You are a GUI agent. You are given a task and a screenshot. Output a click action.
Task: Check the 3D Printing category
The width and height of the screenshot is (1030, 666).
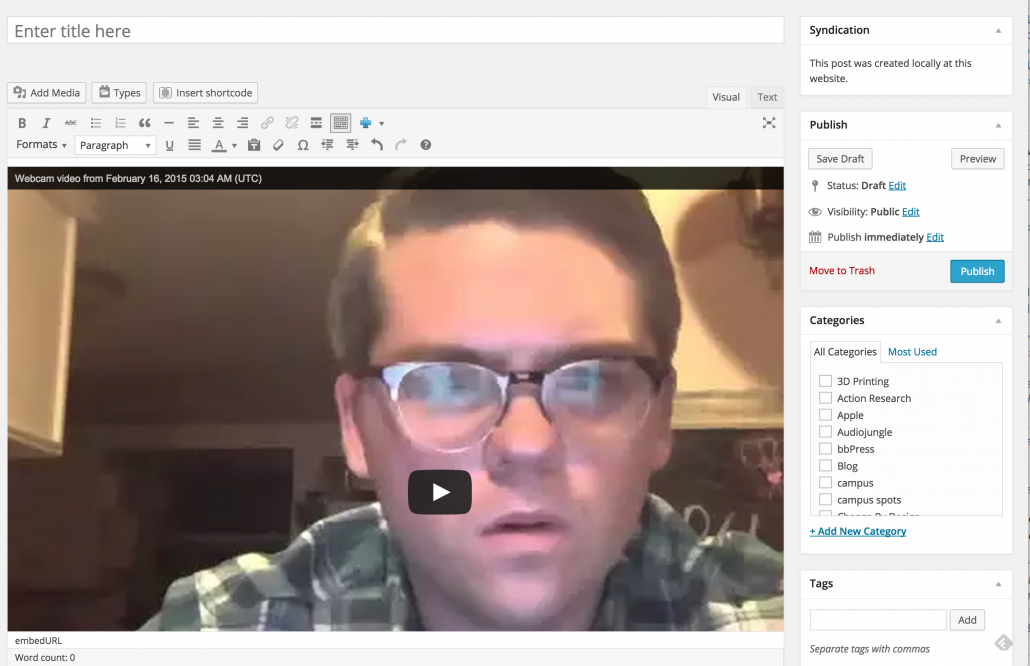coord(825,381)
